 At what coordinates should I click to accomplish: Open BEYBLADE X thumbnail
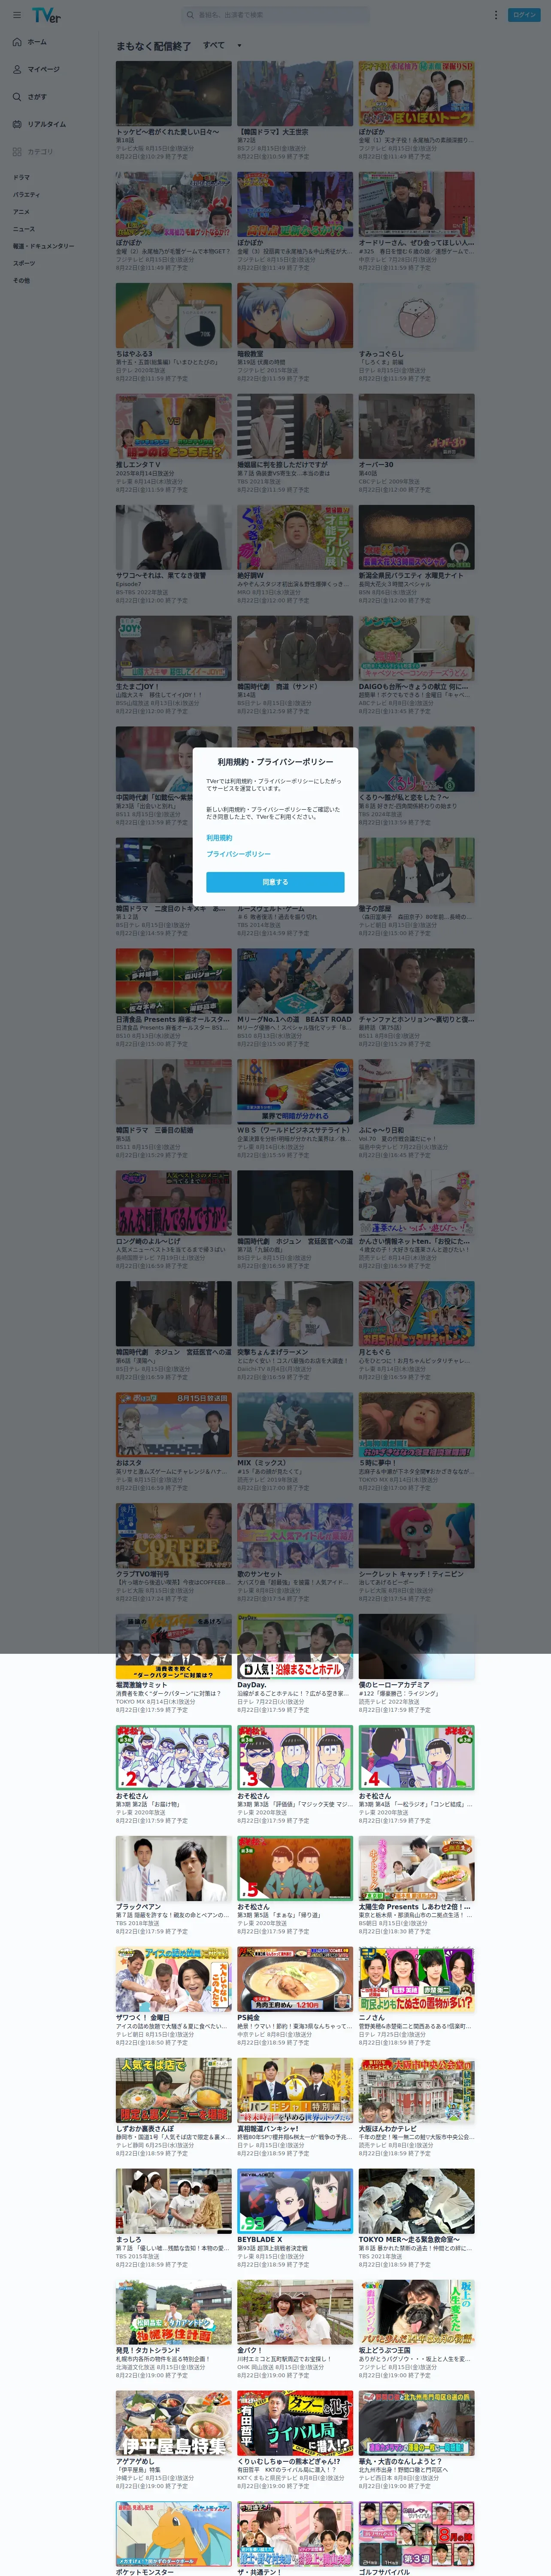[295, 2202]
